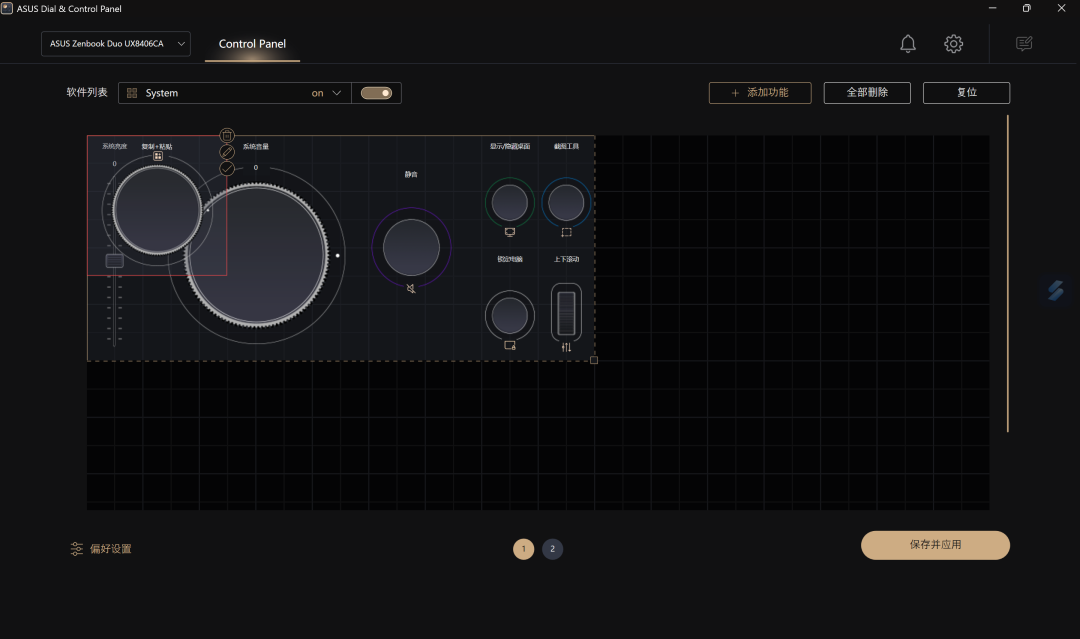The image size is (1080, 639).
Task: Click the 显示/隐藏桌面 show desktop dial
Action: [509, 203]
